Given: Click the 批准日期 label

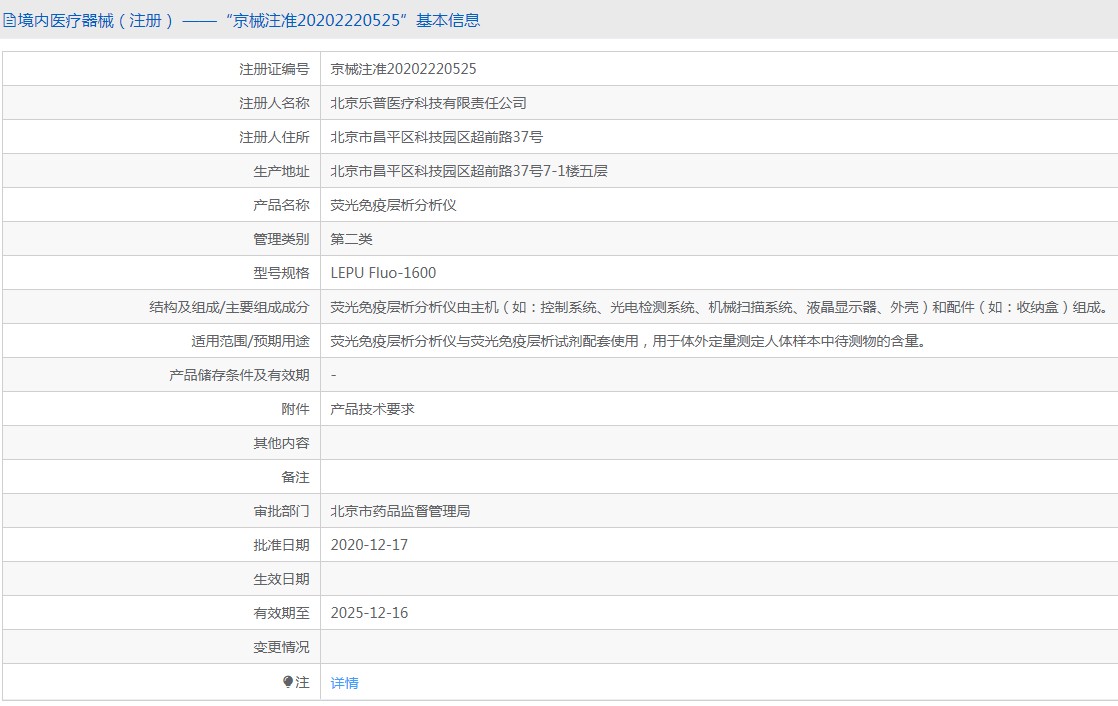Looking at the screenshot, I should click(x=282, y=545).
